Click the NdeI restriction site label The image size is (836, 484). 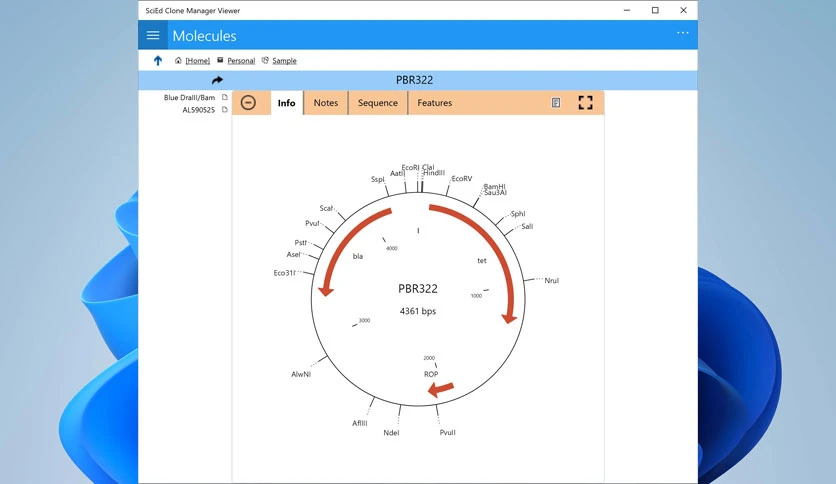pos(391,433)
